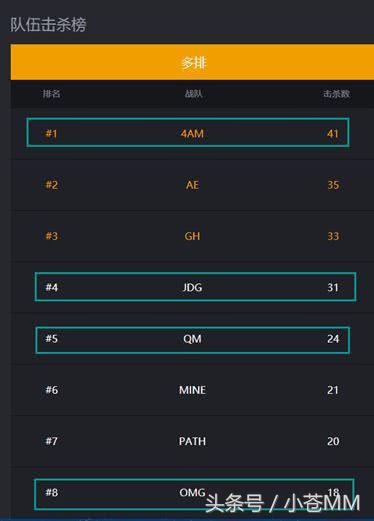
Task: Click kill count 41 for 4AM
Action: coord(333,134)
